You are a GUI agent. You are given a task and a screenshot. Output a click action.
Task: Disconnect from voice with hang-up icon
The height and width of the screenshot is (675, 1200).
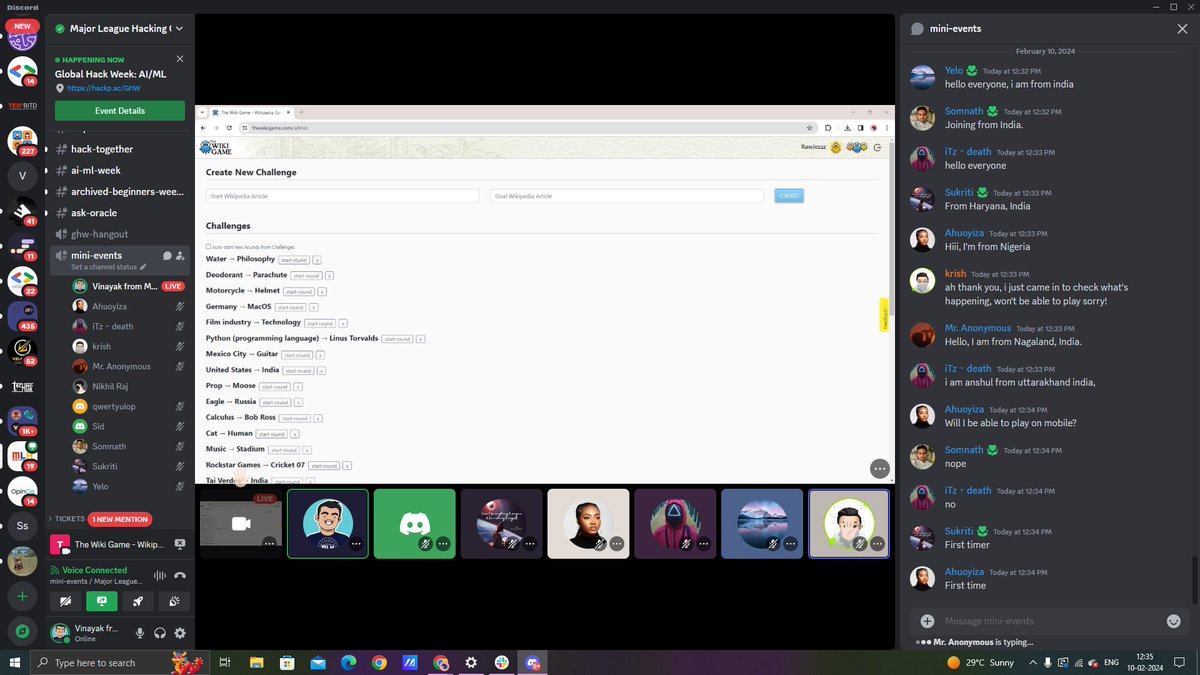[180, 575]
